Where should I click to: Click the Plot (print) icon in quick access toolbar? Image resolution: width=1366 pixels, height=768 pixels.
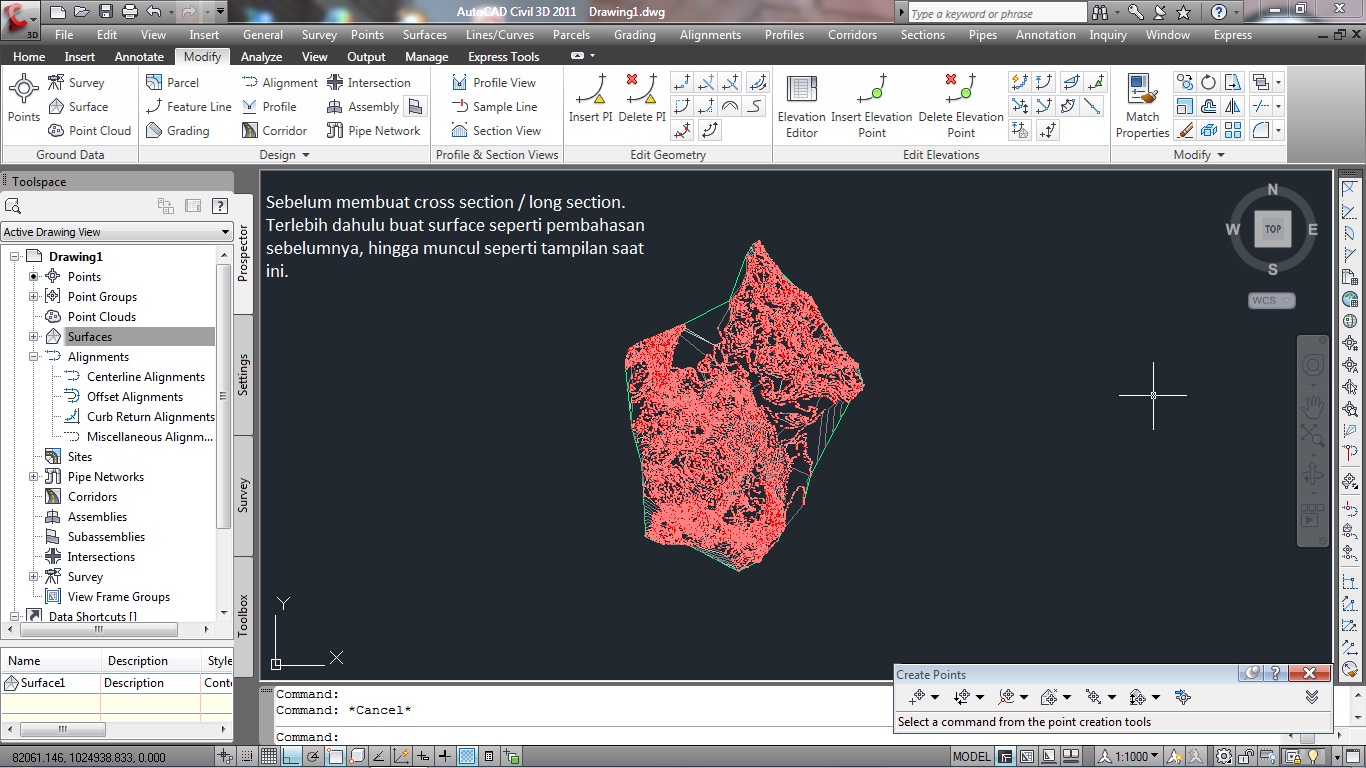tap(130, 13)
